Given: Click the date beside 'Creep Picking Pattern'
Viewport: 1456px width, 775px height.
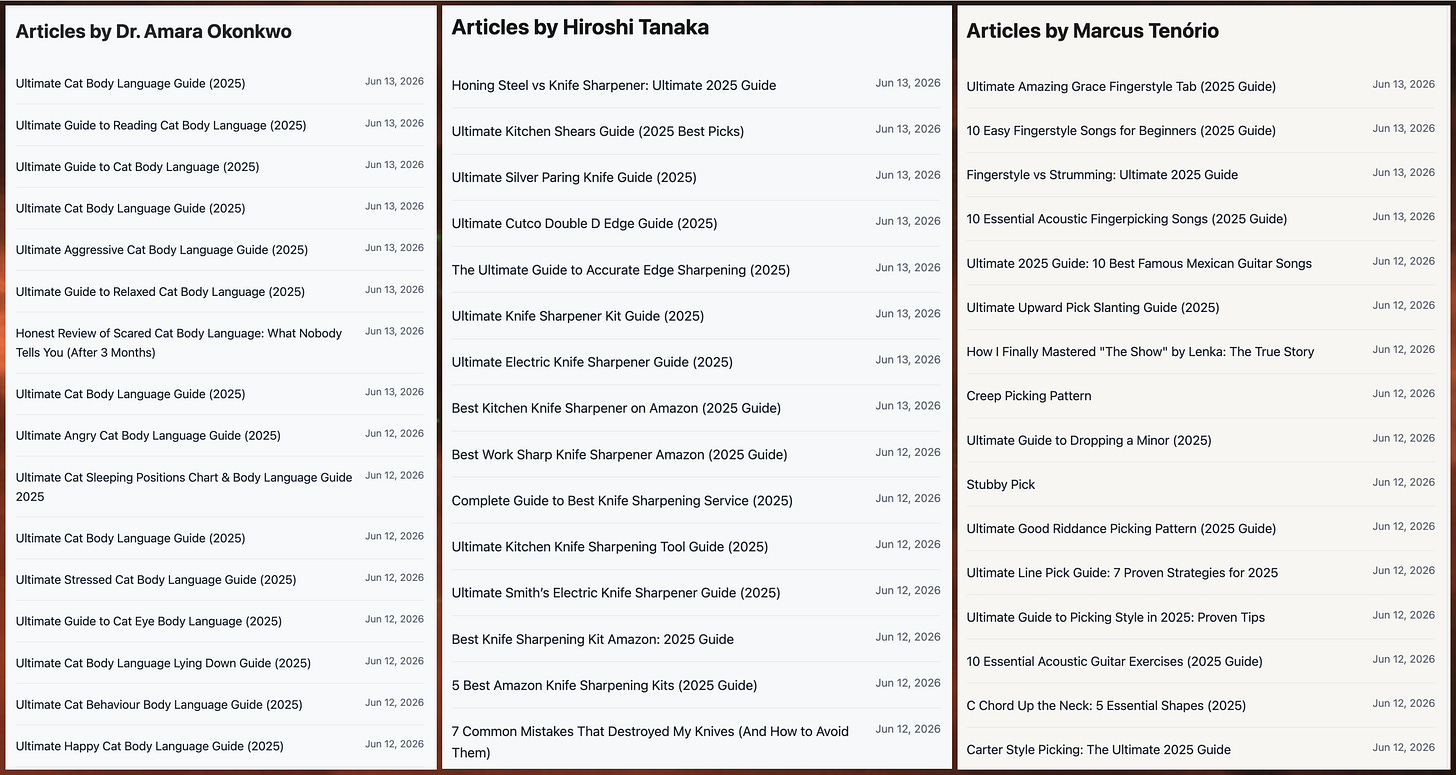Looking at the screenshot, I should point(1404,394).
